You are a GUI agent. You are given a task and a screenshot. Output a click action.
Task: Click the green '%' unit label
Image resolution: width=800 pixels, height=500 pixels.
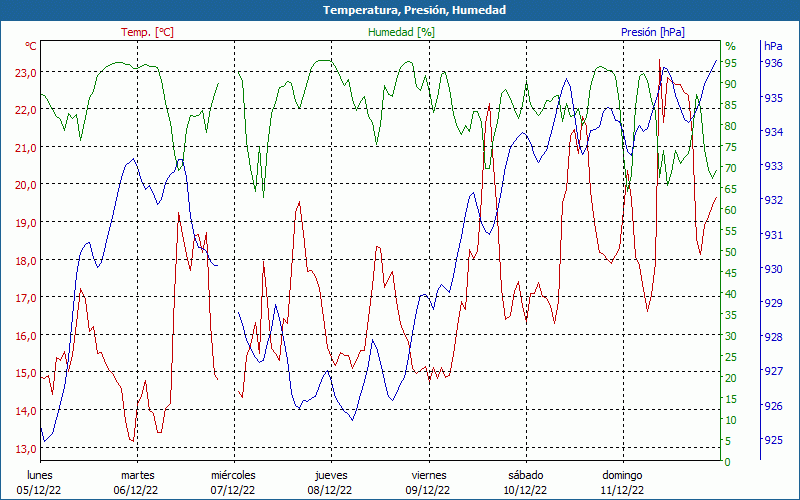[731, 46]
